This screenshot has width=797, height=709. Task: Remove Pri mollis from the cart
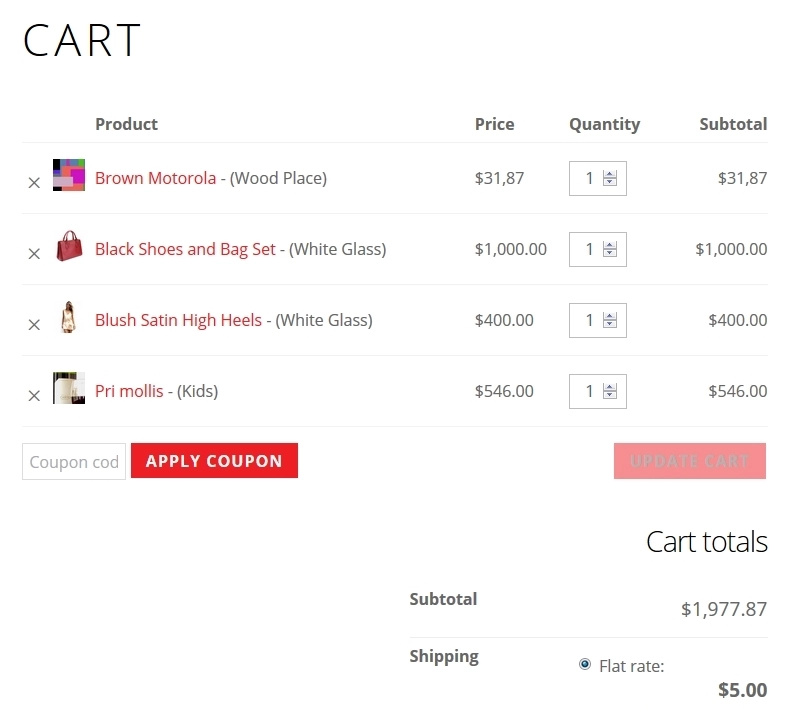click(34, 396)
